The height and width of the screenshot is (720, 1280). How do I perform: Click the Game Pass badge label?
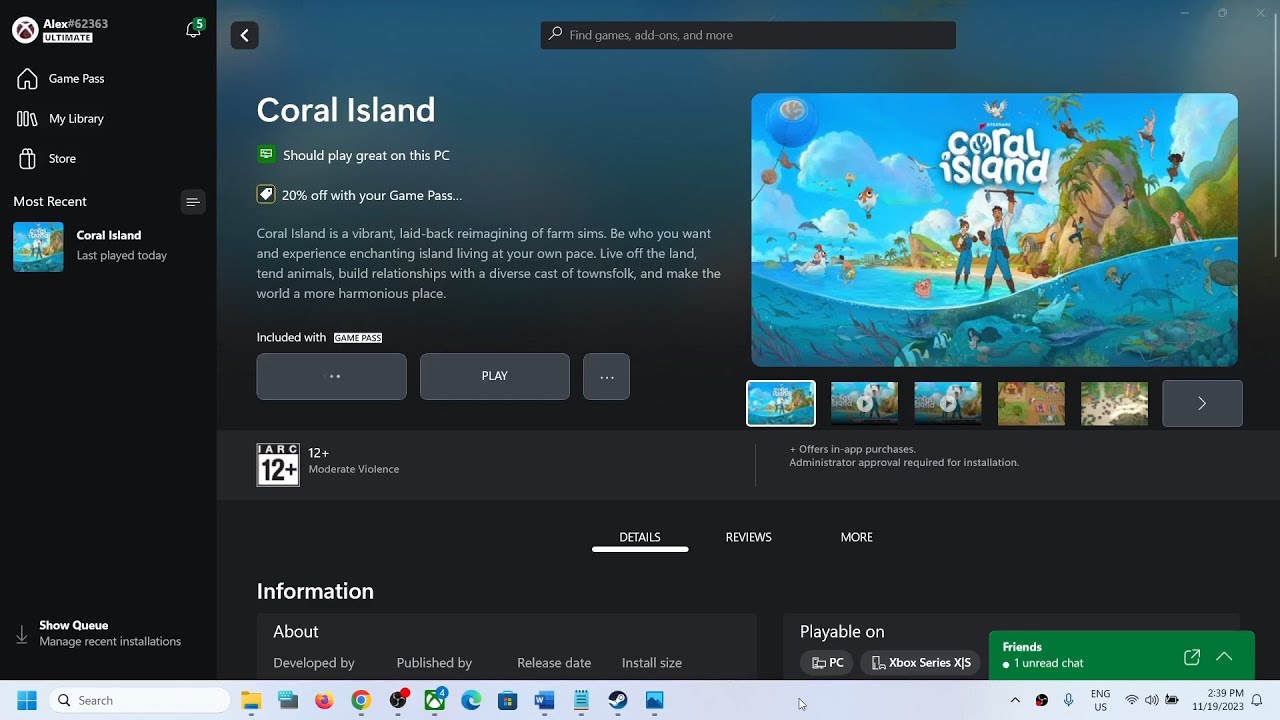(358, 338)
